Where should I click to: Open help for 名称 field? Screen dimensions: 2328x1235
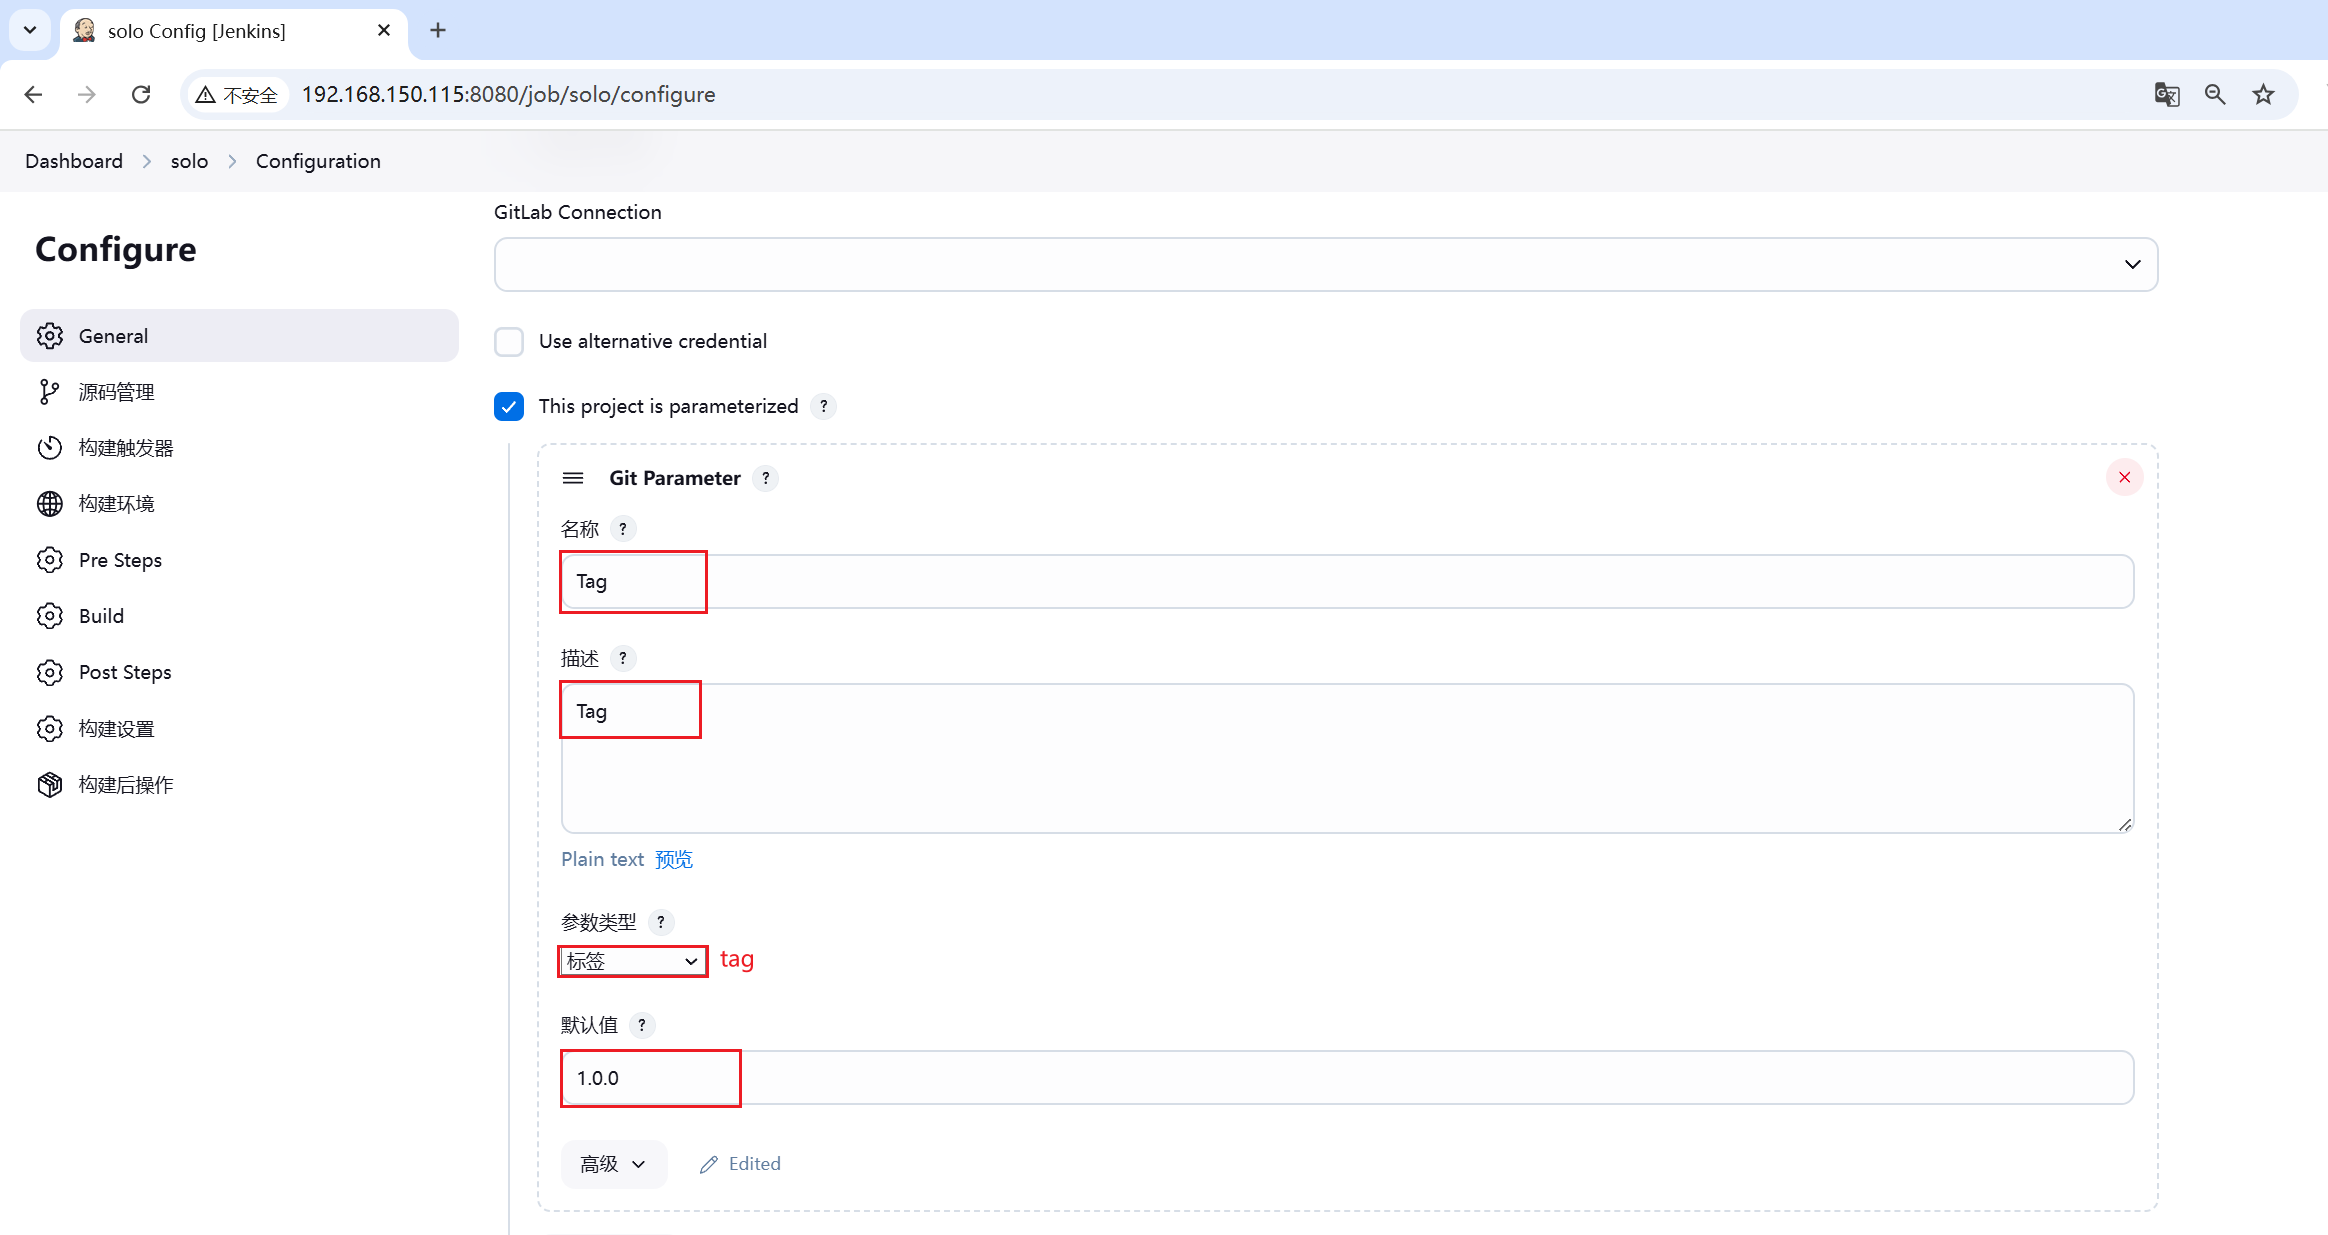[x=623, y=529]
